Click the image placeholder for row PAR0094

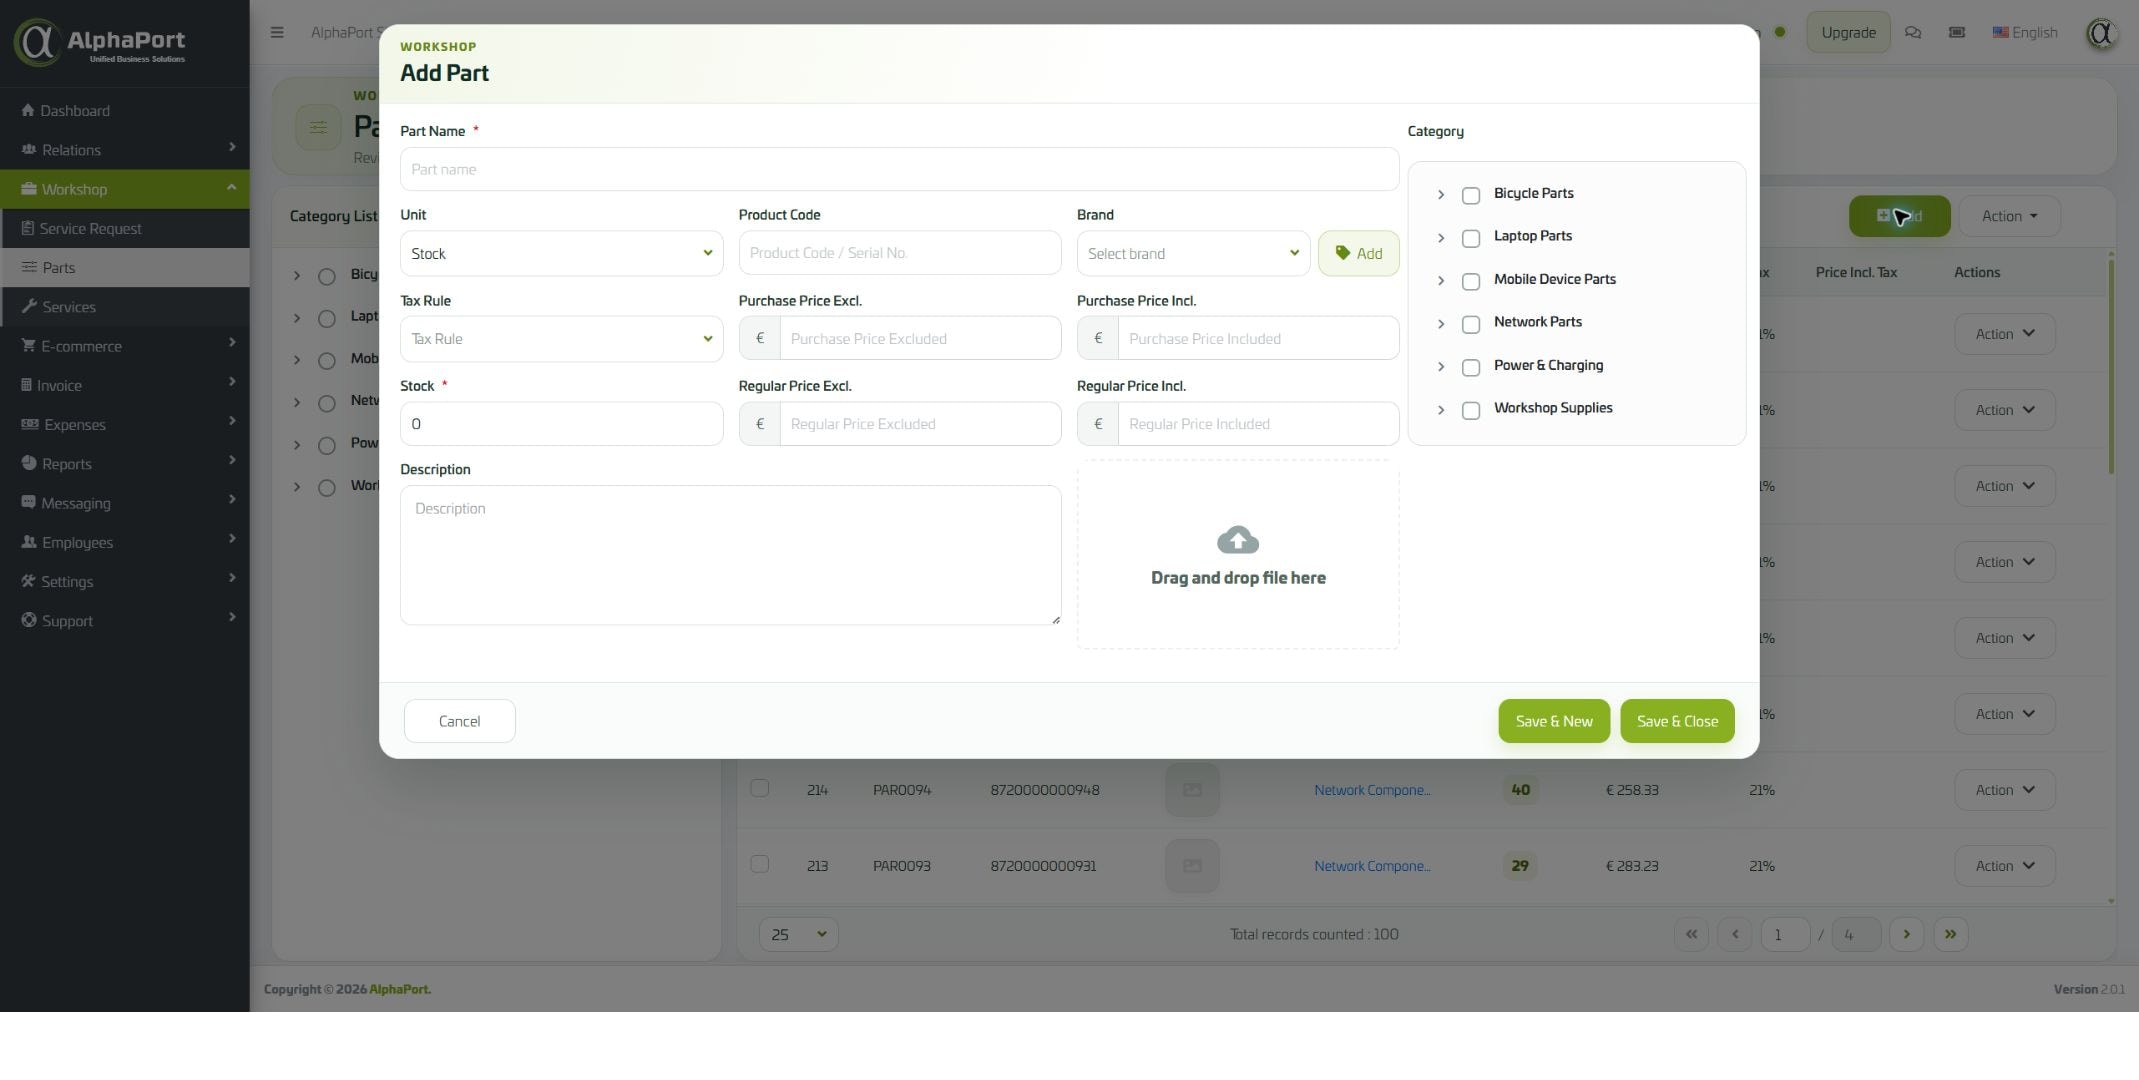click(1192, 790)
